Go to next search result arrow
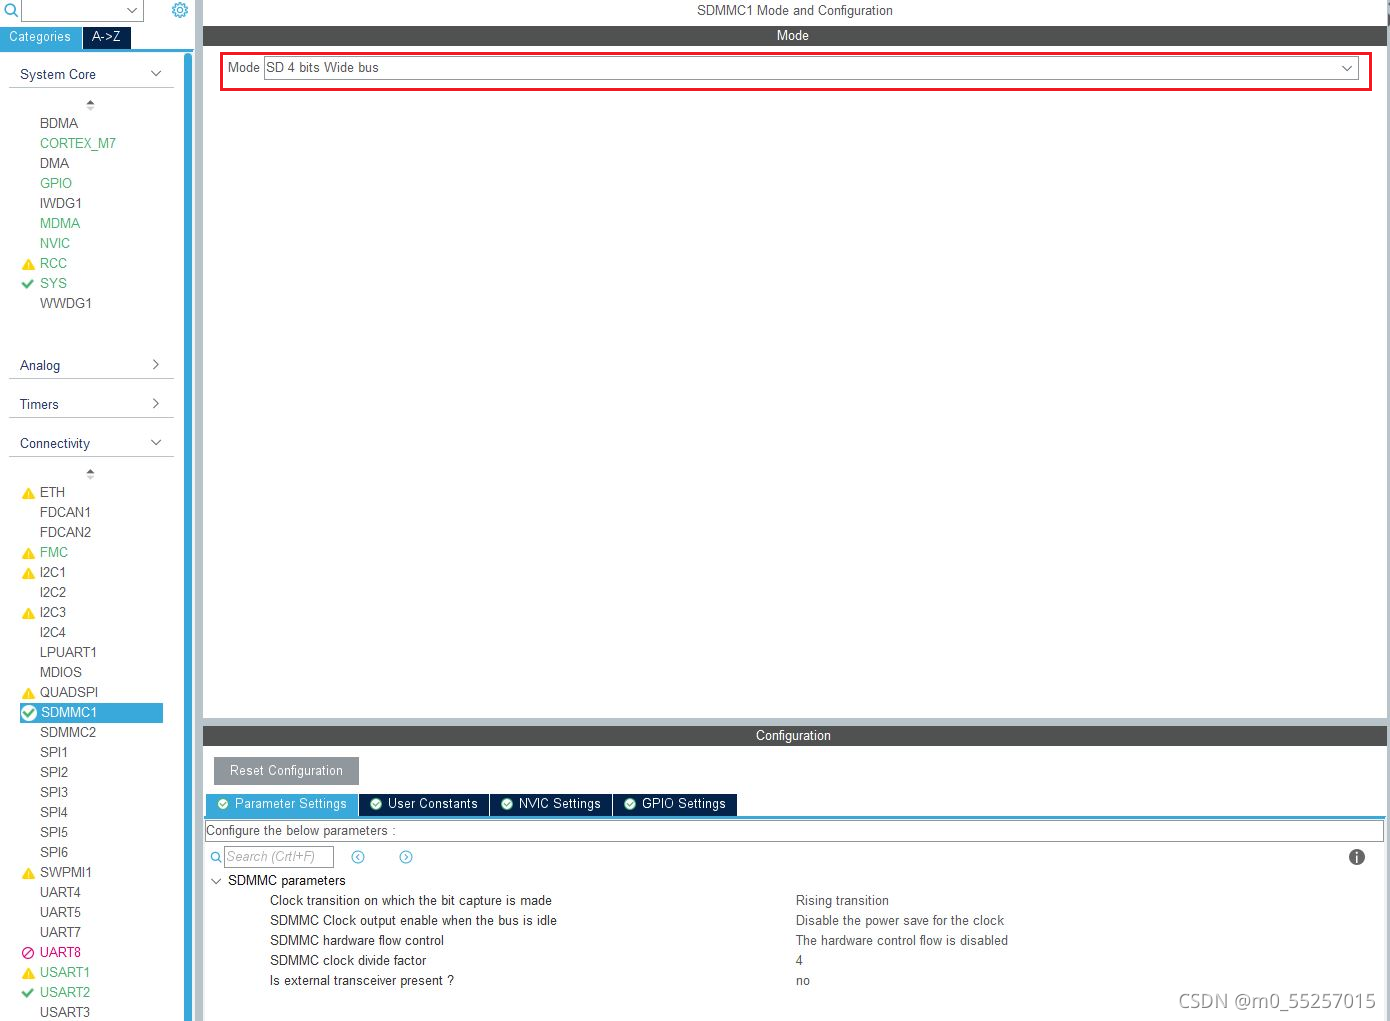This screenshot has height=1021, width=1390. pos(406,857)
